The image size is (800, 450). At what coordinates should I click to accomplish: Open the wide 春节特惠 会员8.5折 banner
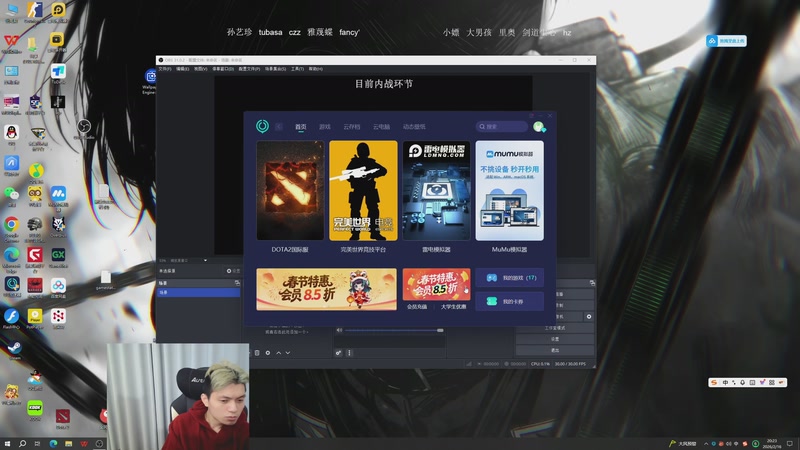tap(327, 289)
